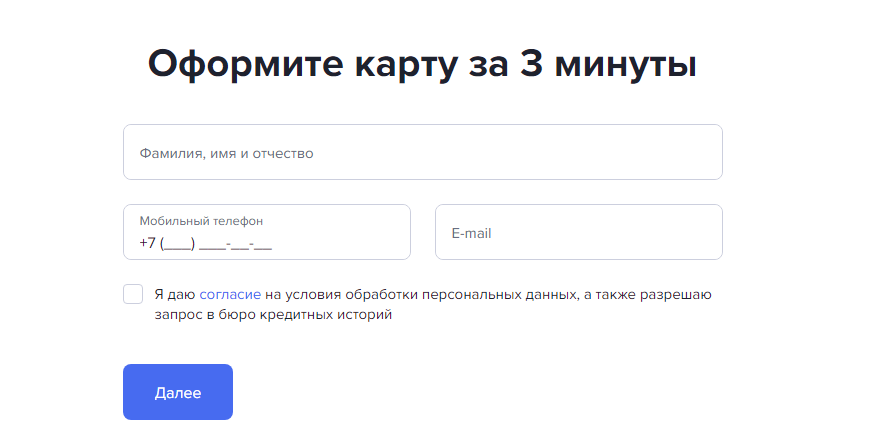Screen dimensions: 873x442
Task: Click the запрос в бюро кредитных историй text
Action: tap(273, 315)
